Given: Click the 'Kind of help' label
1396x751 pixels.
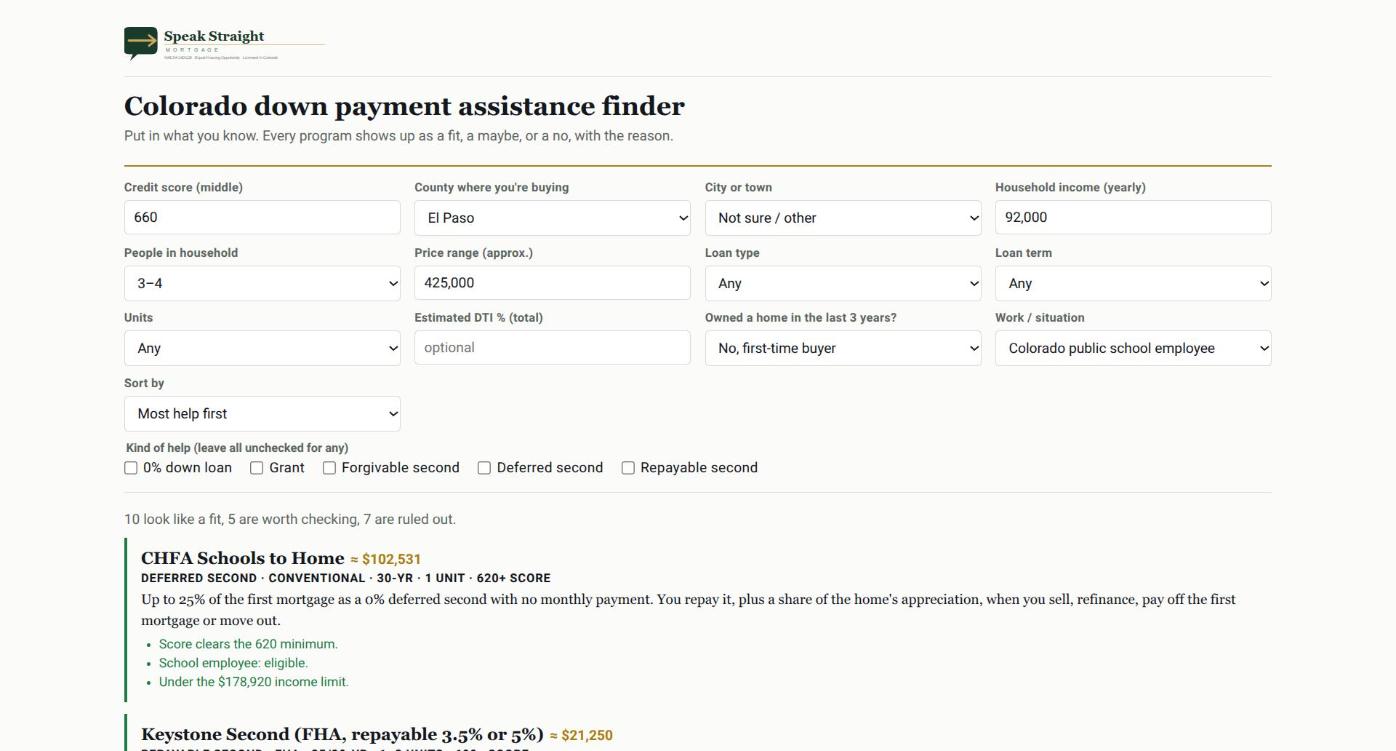Looking at the screenshot, I should (237, 448).
